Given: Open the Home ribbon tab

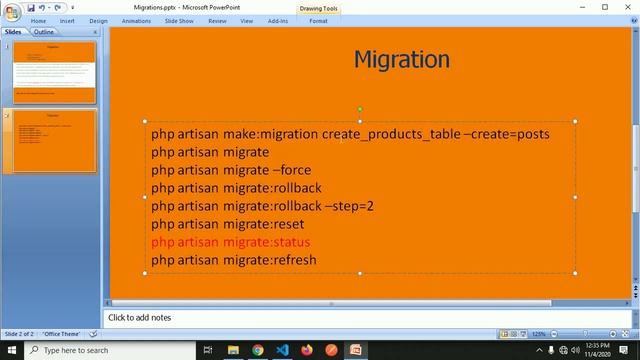Looking at the screenshot, I should tap(38, 21).
